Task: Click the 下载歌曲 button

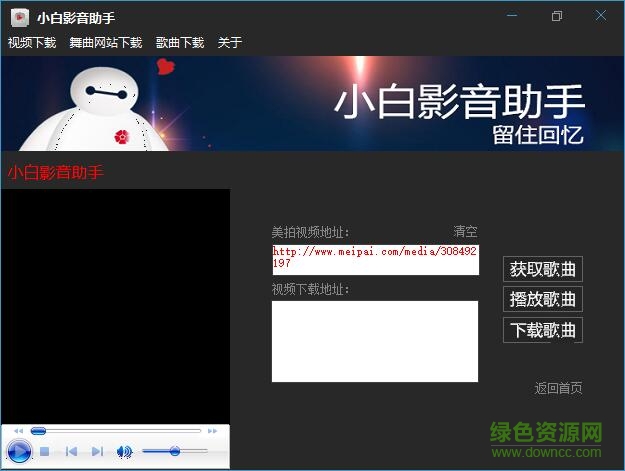Action: [542, 330]
